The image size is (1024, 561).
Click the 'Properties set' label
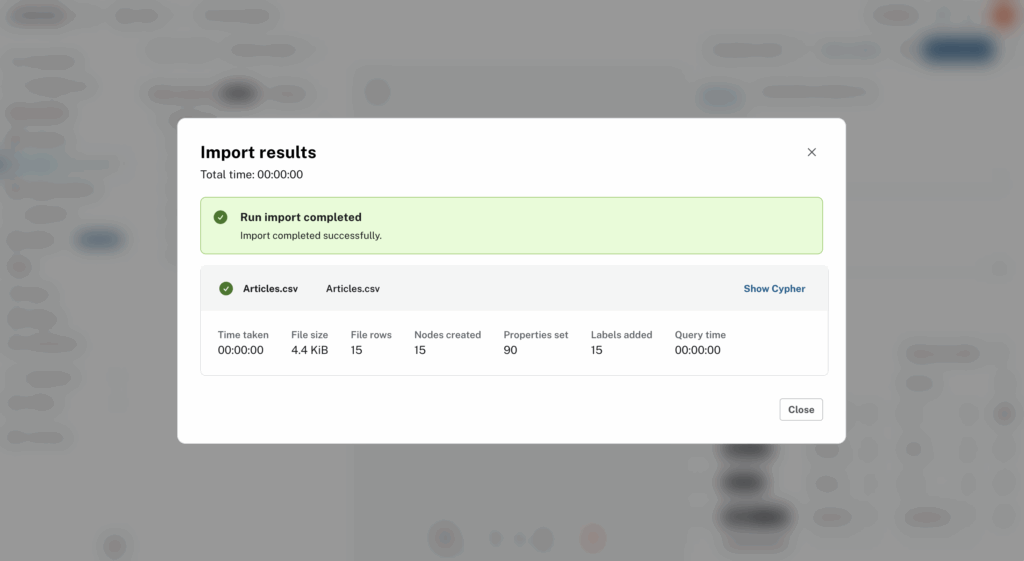click(535, 335)
